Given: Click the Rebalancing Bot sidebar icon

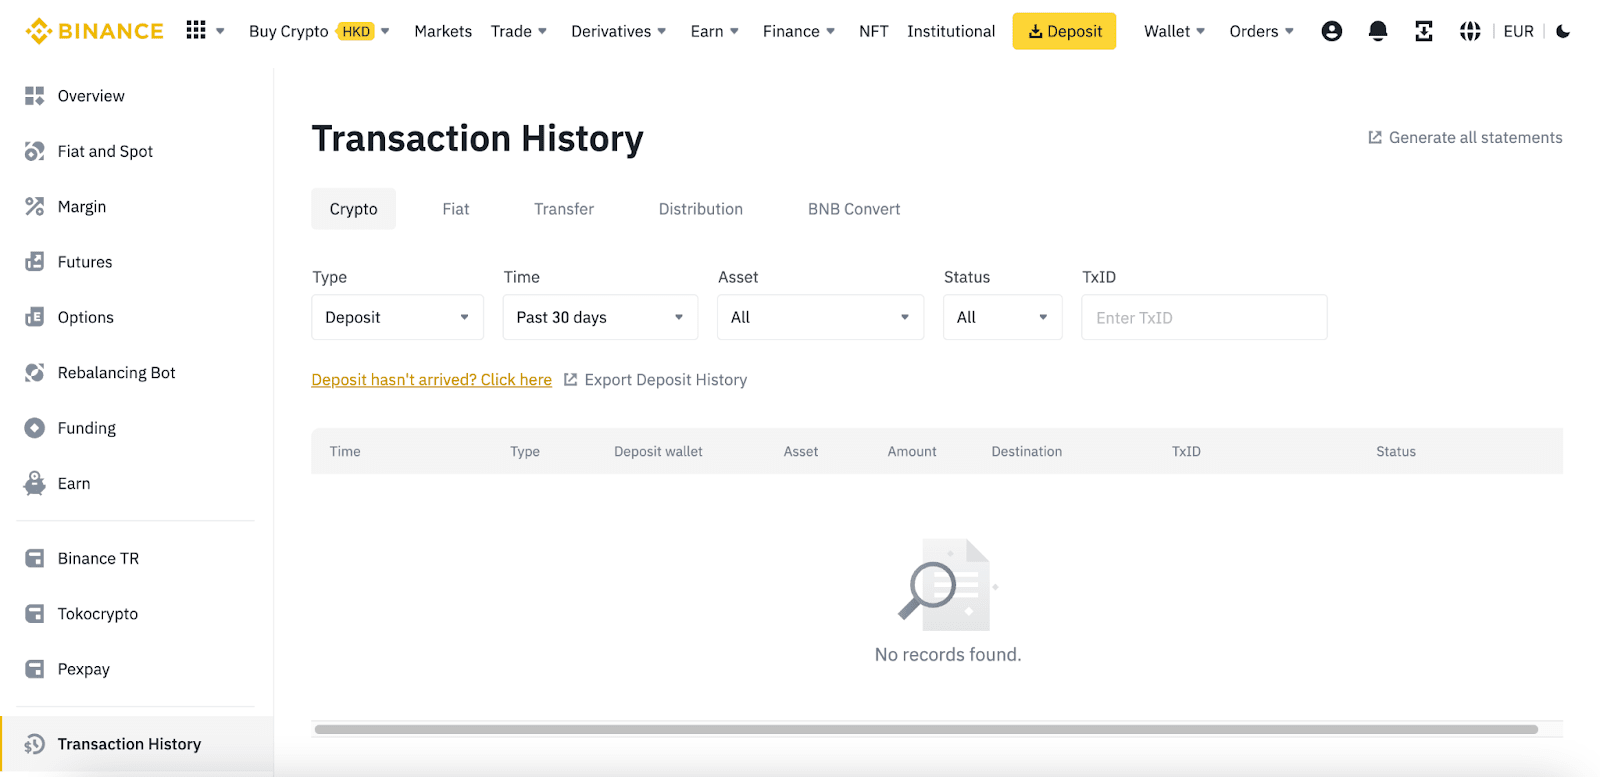Looking at the screenshot, I should coord(35,372).
